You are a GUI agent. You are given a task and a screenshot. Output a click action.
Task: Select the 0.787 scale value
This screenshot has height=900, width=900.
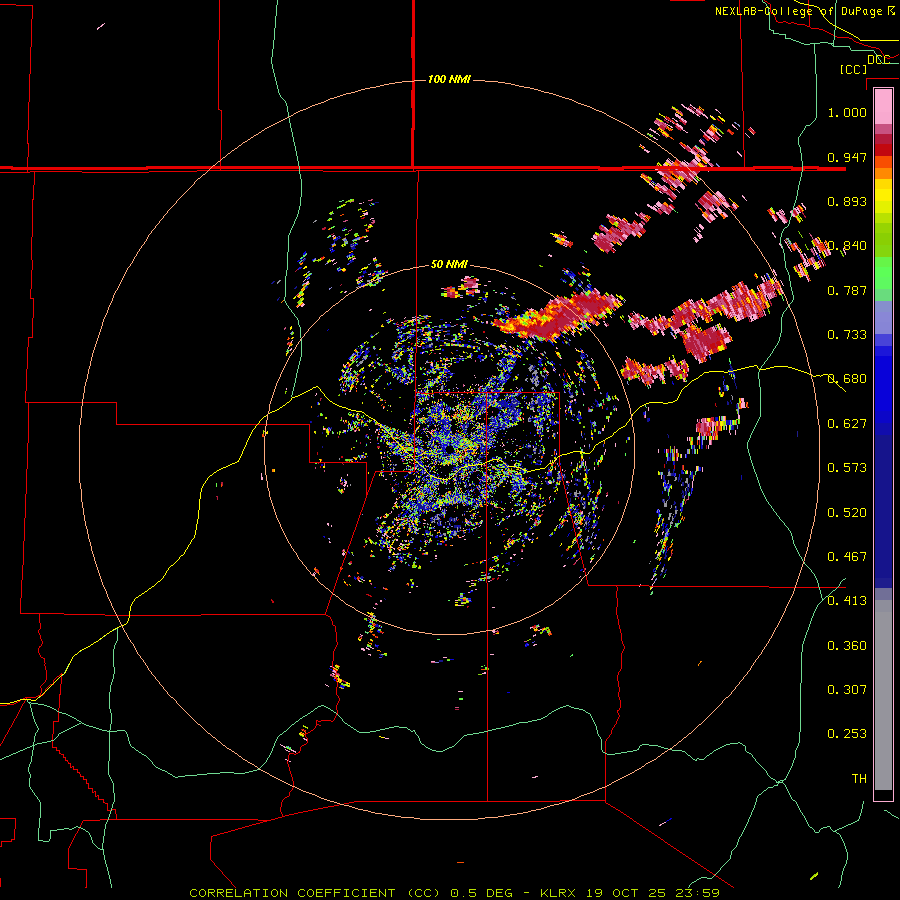pyautogui.click(x=847, y=290)
